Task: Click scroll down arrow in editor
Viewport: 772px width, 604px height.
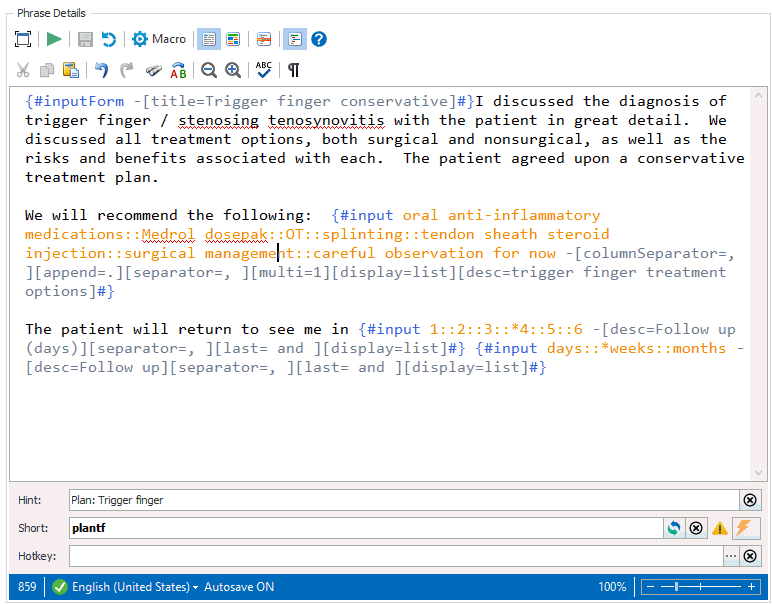Action: coord(758,473)
